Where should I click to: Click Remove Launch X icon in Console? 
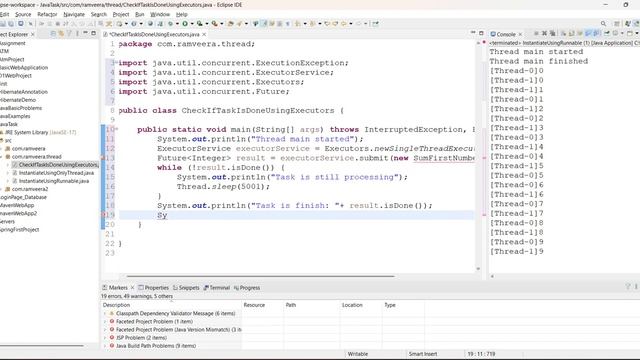[x=544, y=33]
